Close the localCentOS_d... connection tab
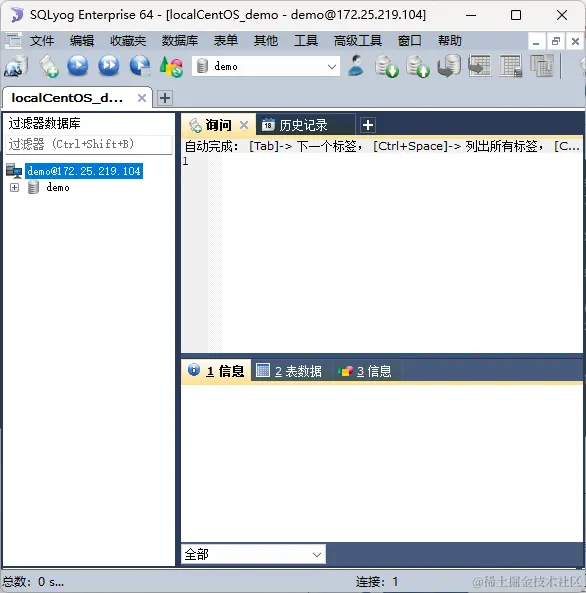Viewport: 586px width, 593px height. tap(142, 98)
